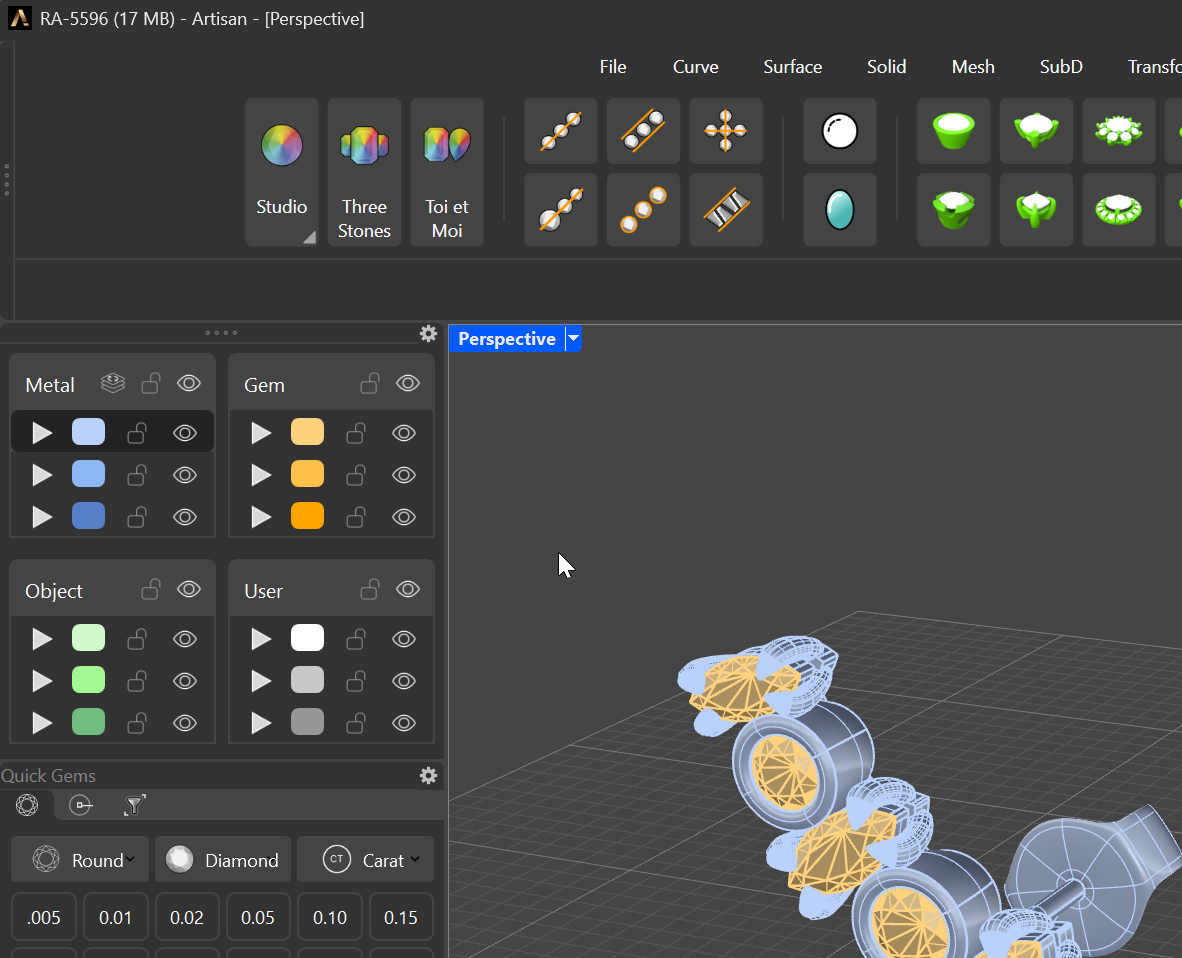This screenshot has width=1182, height=958.
Task: Click the pale green Object color swatch
Action: [x=88, y=638]
